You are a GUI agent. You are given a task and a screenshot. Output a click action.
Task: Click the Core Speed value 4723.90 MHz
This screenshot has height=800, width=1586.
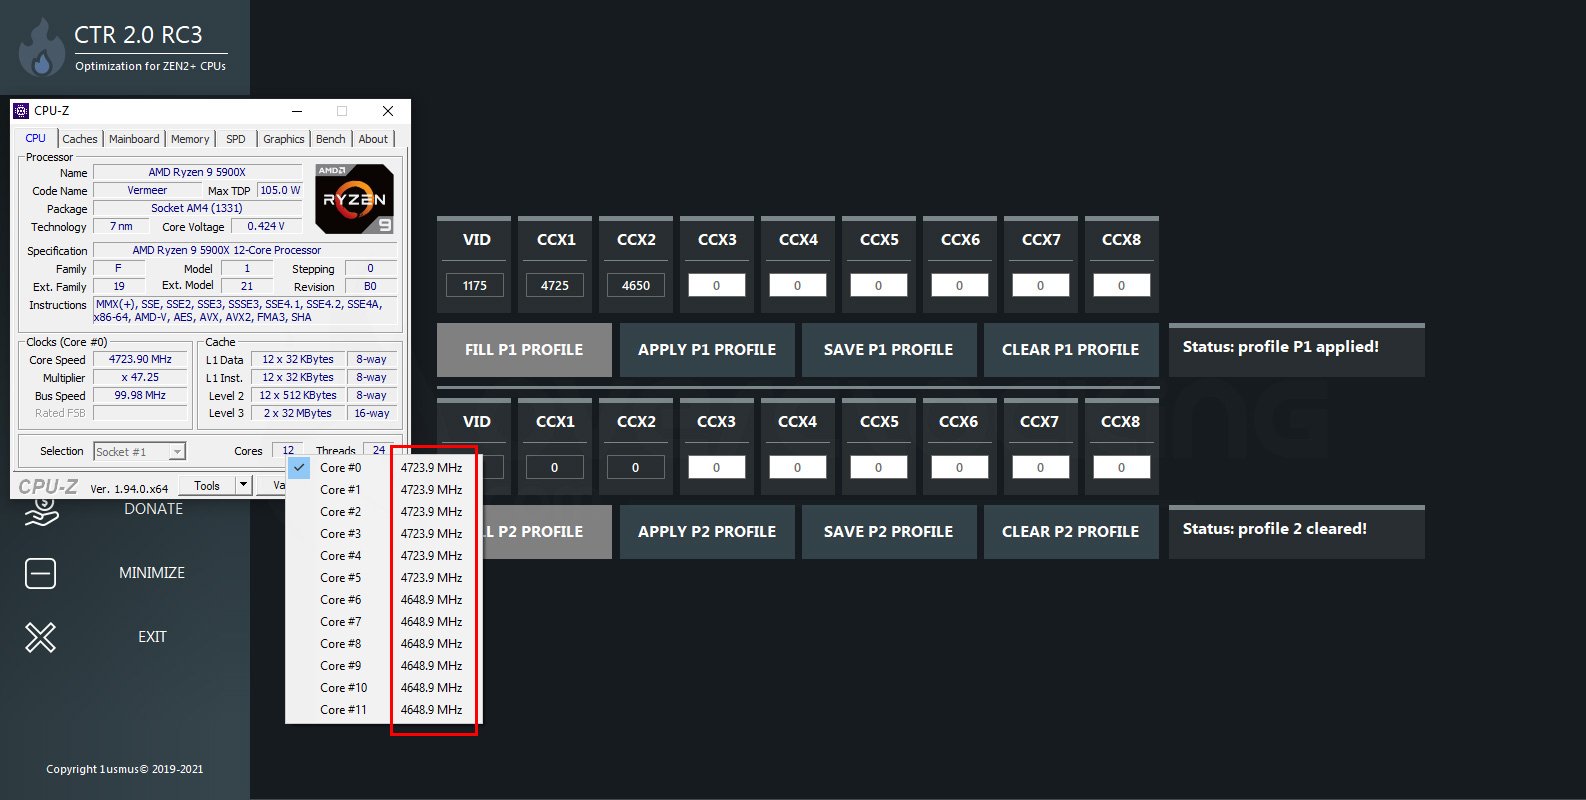(x=140, y=359)
